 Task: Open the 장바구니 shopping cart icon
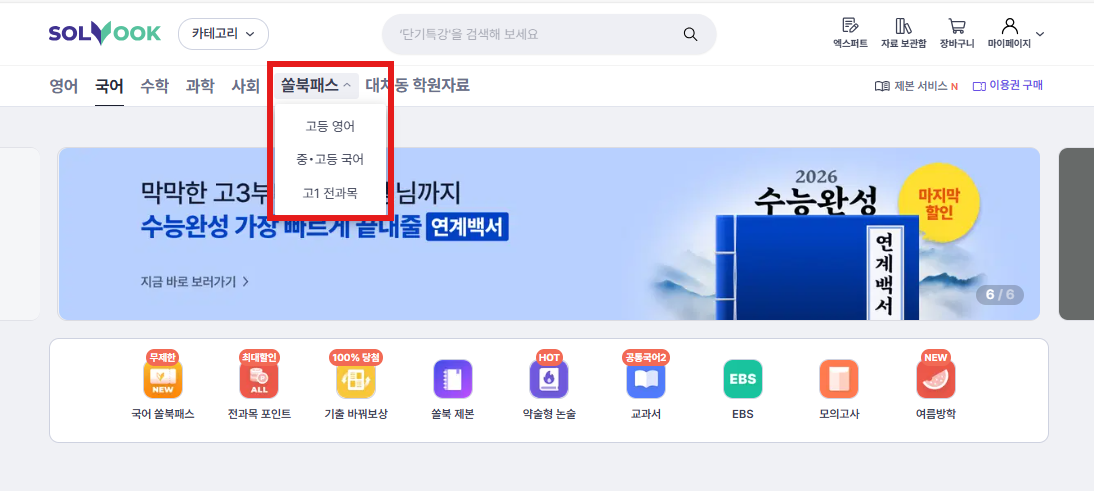pyautogui.click(x=957, y=26)
